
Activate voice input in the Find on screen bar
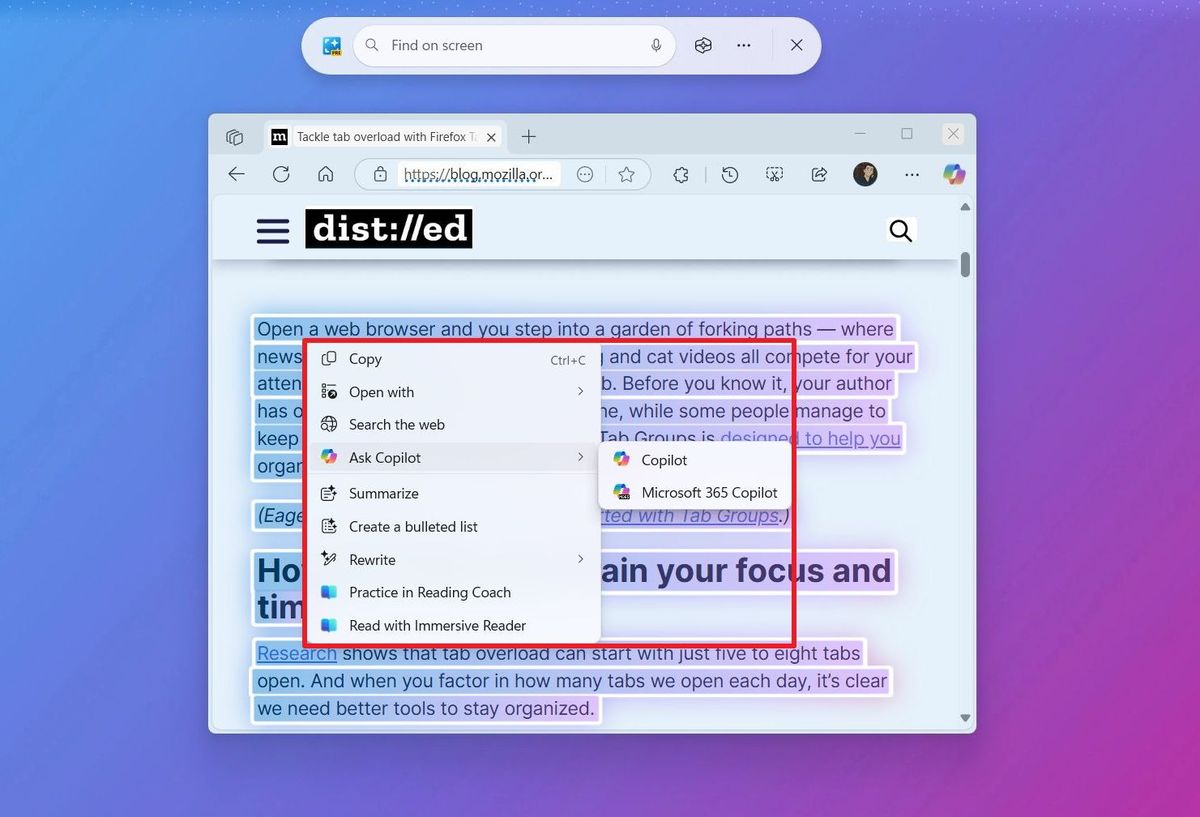point(655,45)
